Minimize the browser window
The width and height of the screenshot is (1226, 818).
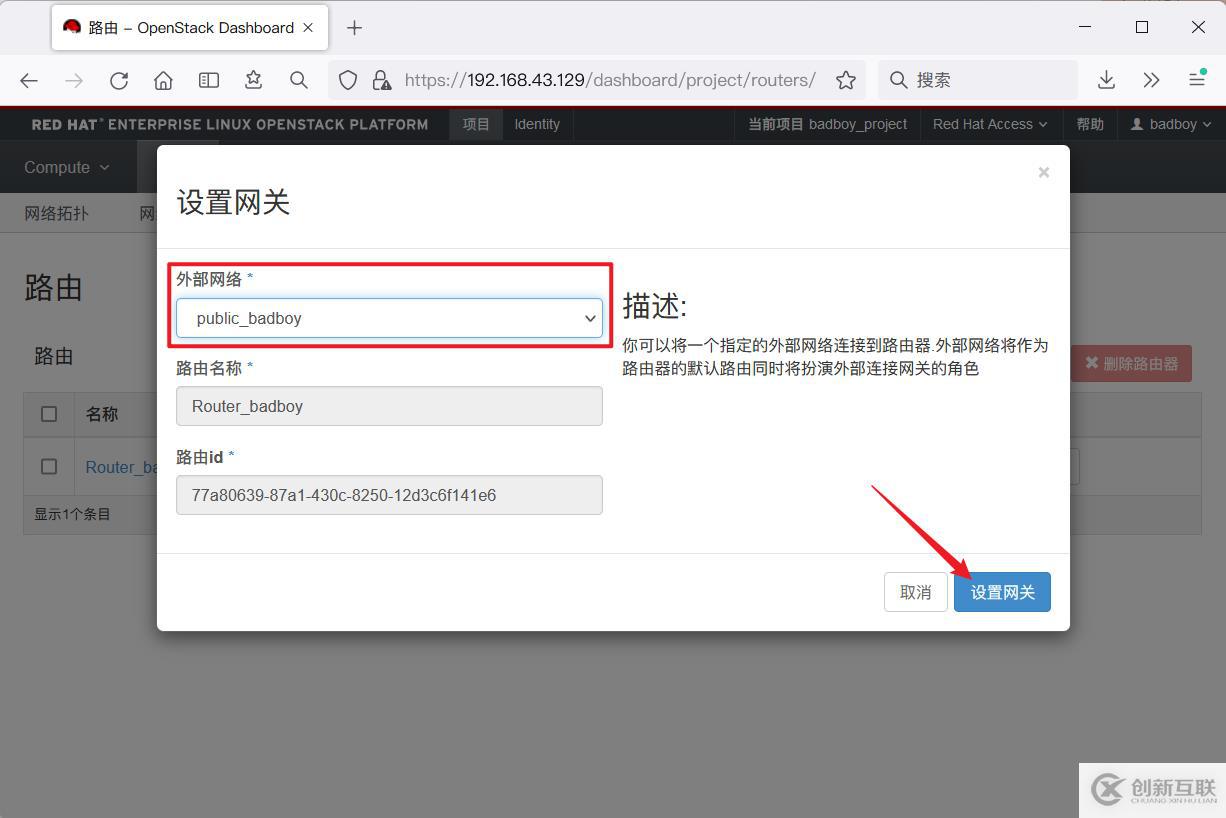click(1087, 27)
